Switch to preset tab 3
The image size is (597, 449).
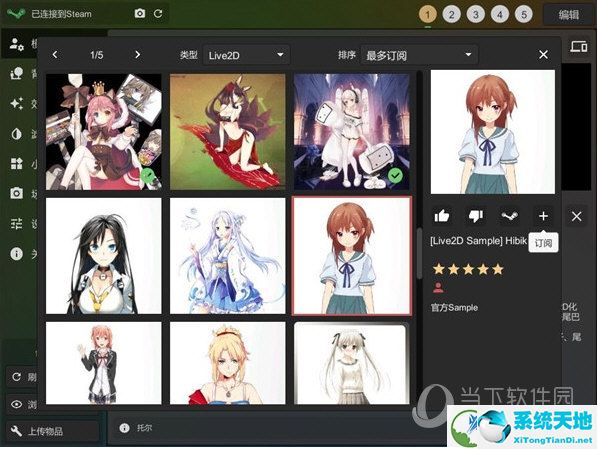click(476, 15)
